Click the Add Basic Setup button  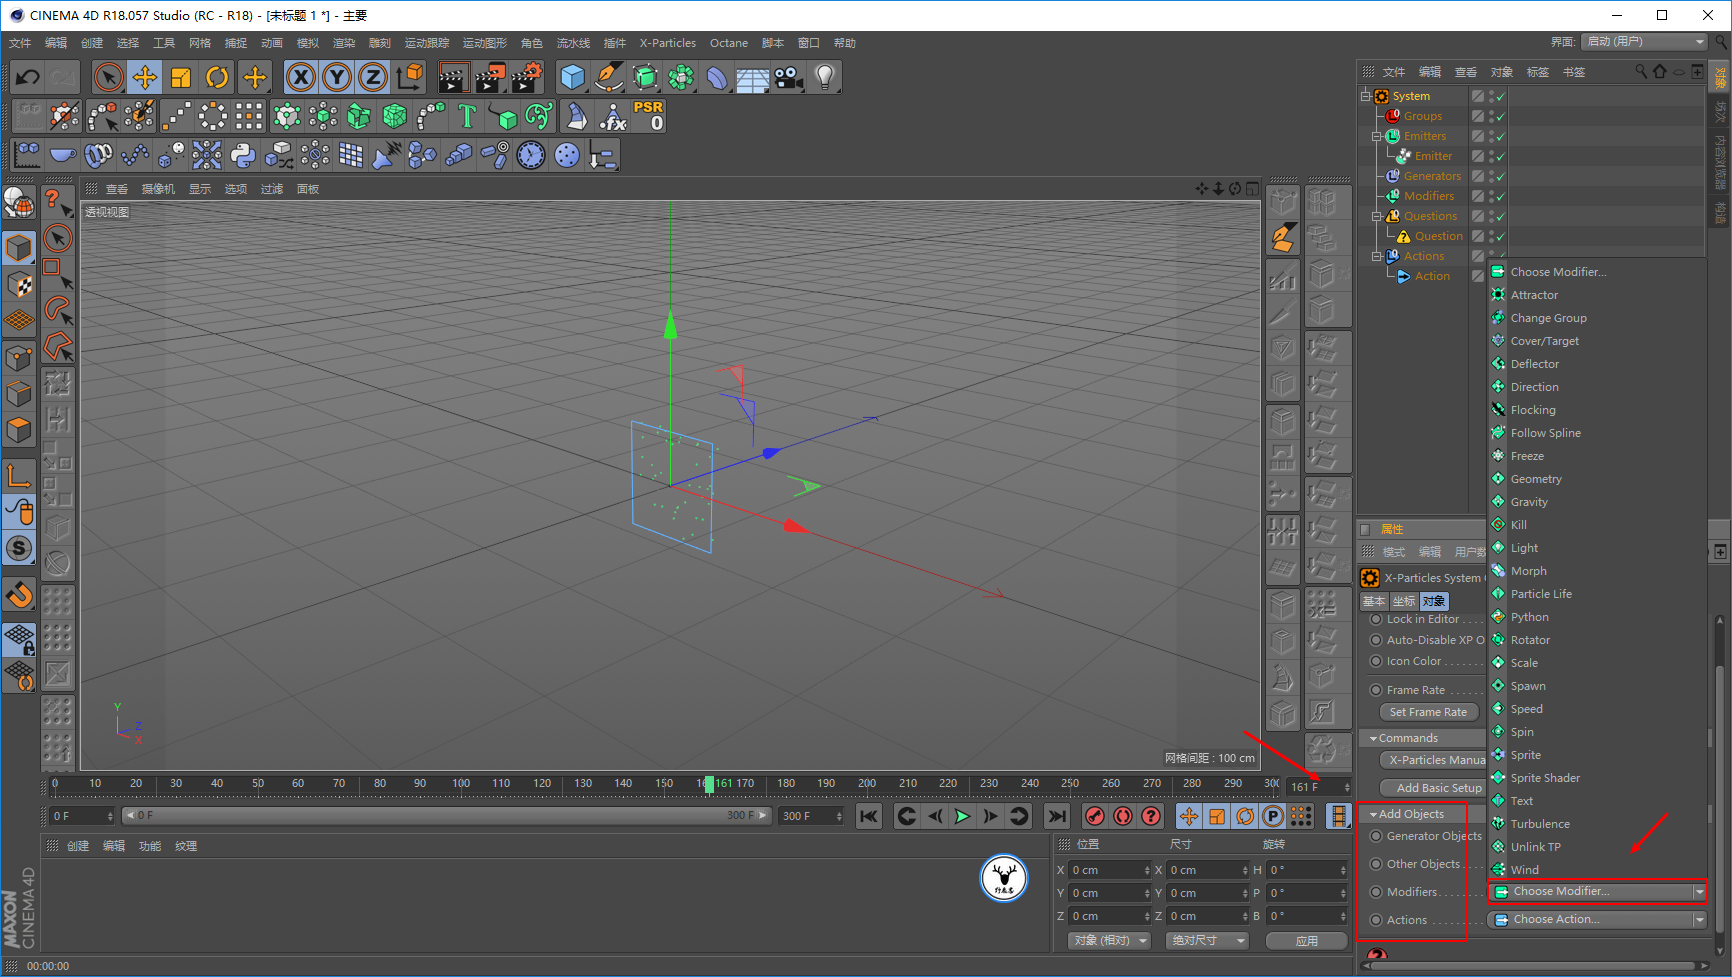coord(1435,788)
